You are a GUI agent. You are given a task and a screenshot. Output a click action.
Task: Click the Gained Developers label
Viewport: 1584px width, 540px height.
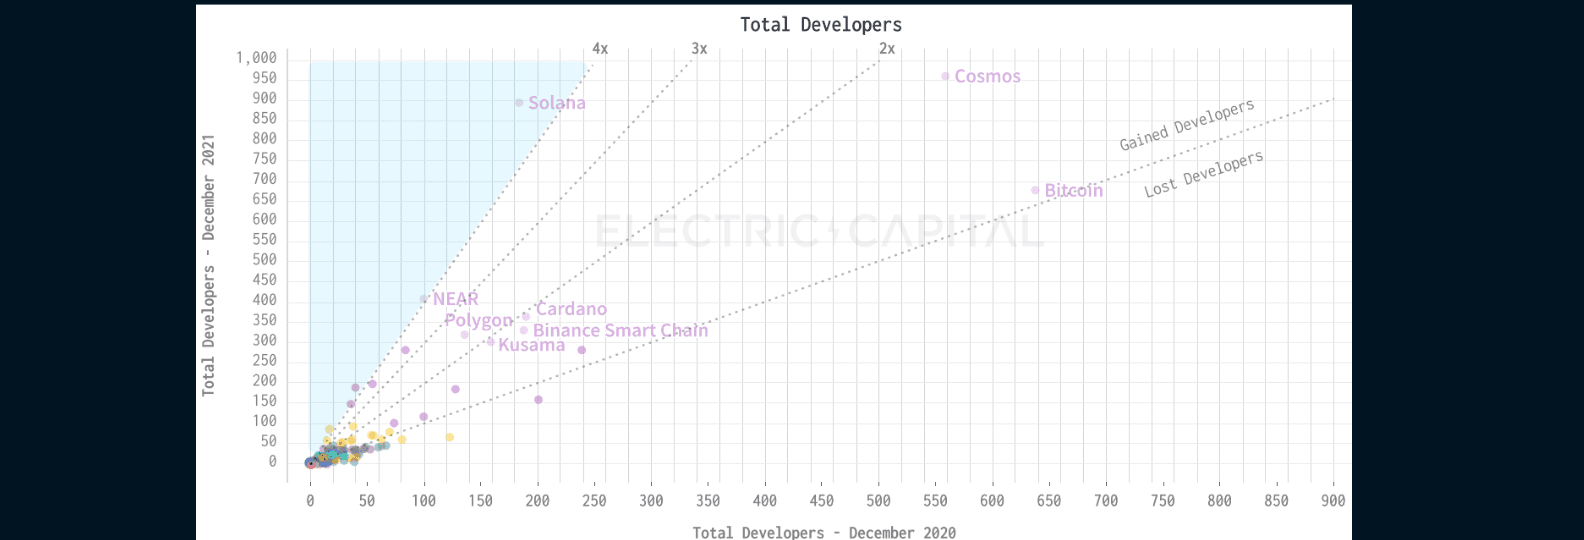[1186, 125]
